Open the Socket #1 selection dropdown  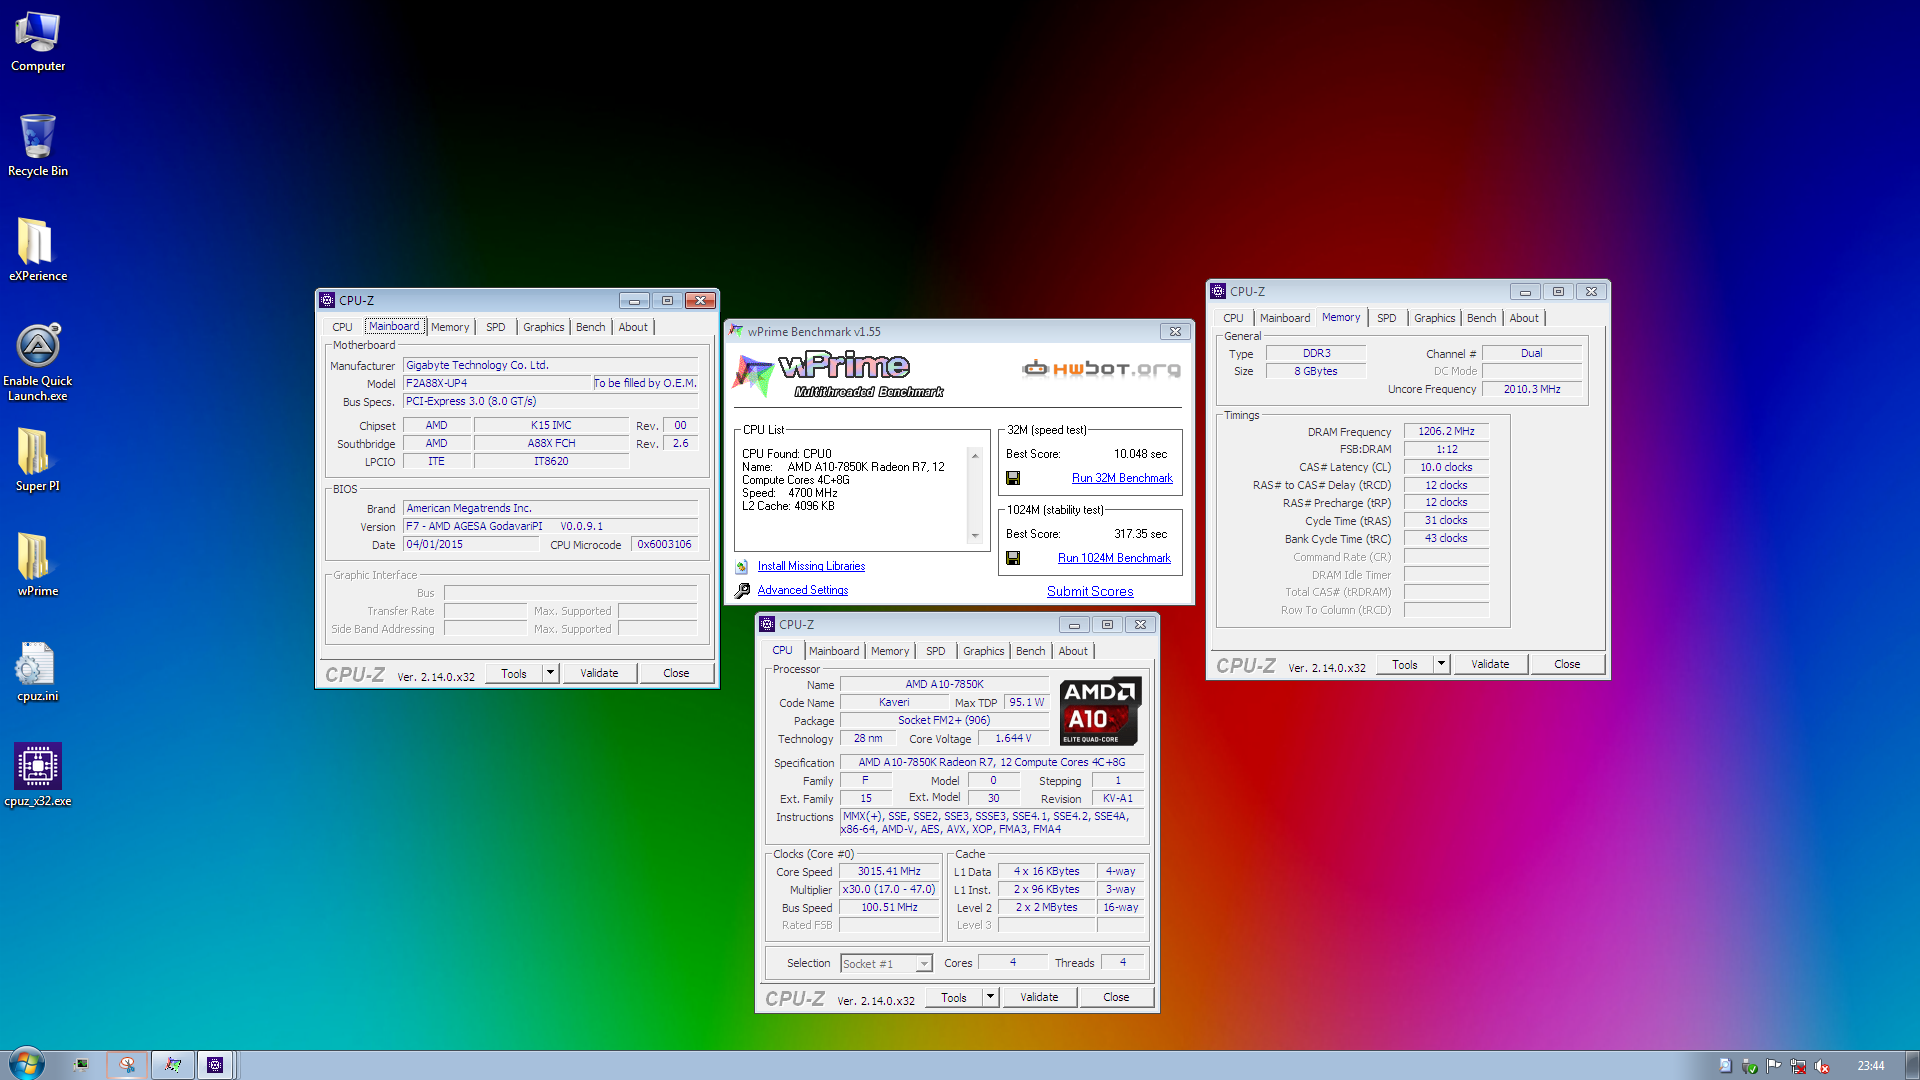tap(924, 964)
